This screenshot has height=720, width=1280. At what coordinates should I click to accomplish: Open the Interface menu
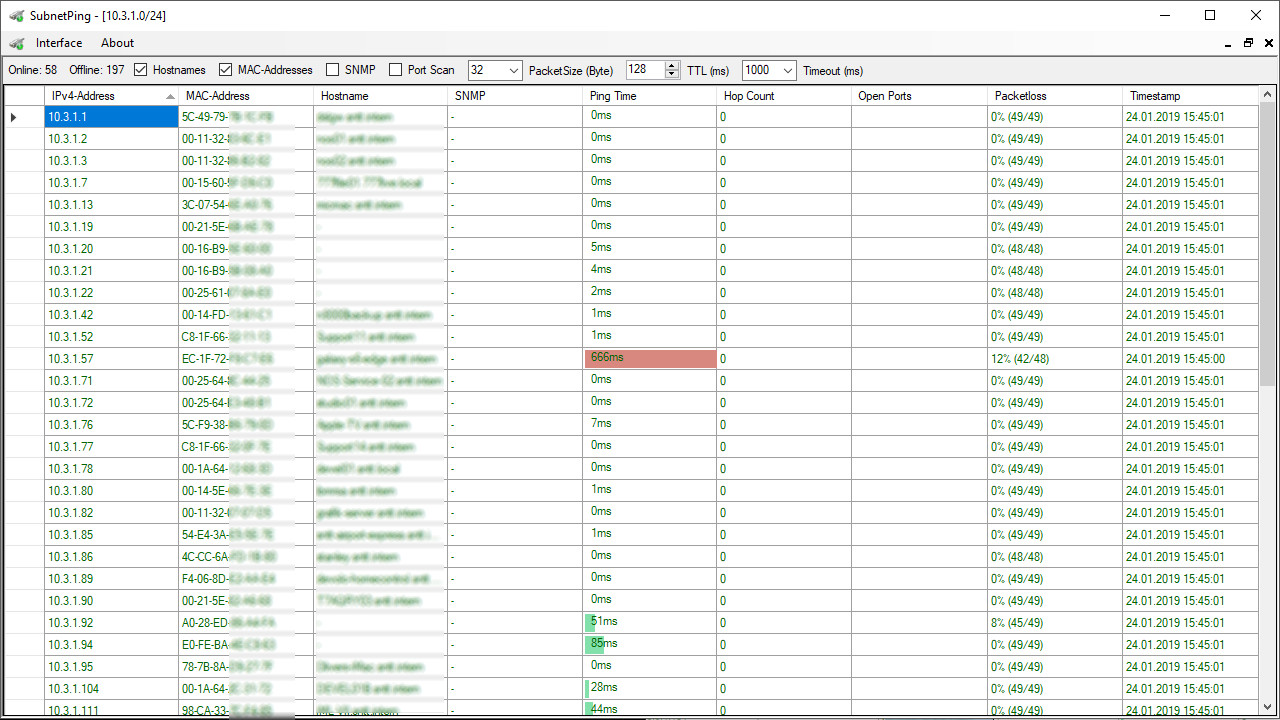(59, 43)
